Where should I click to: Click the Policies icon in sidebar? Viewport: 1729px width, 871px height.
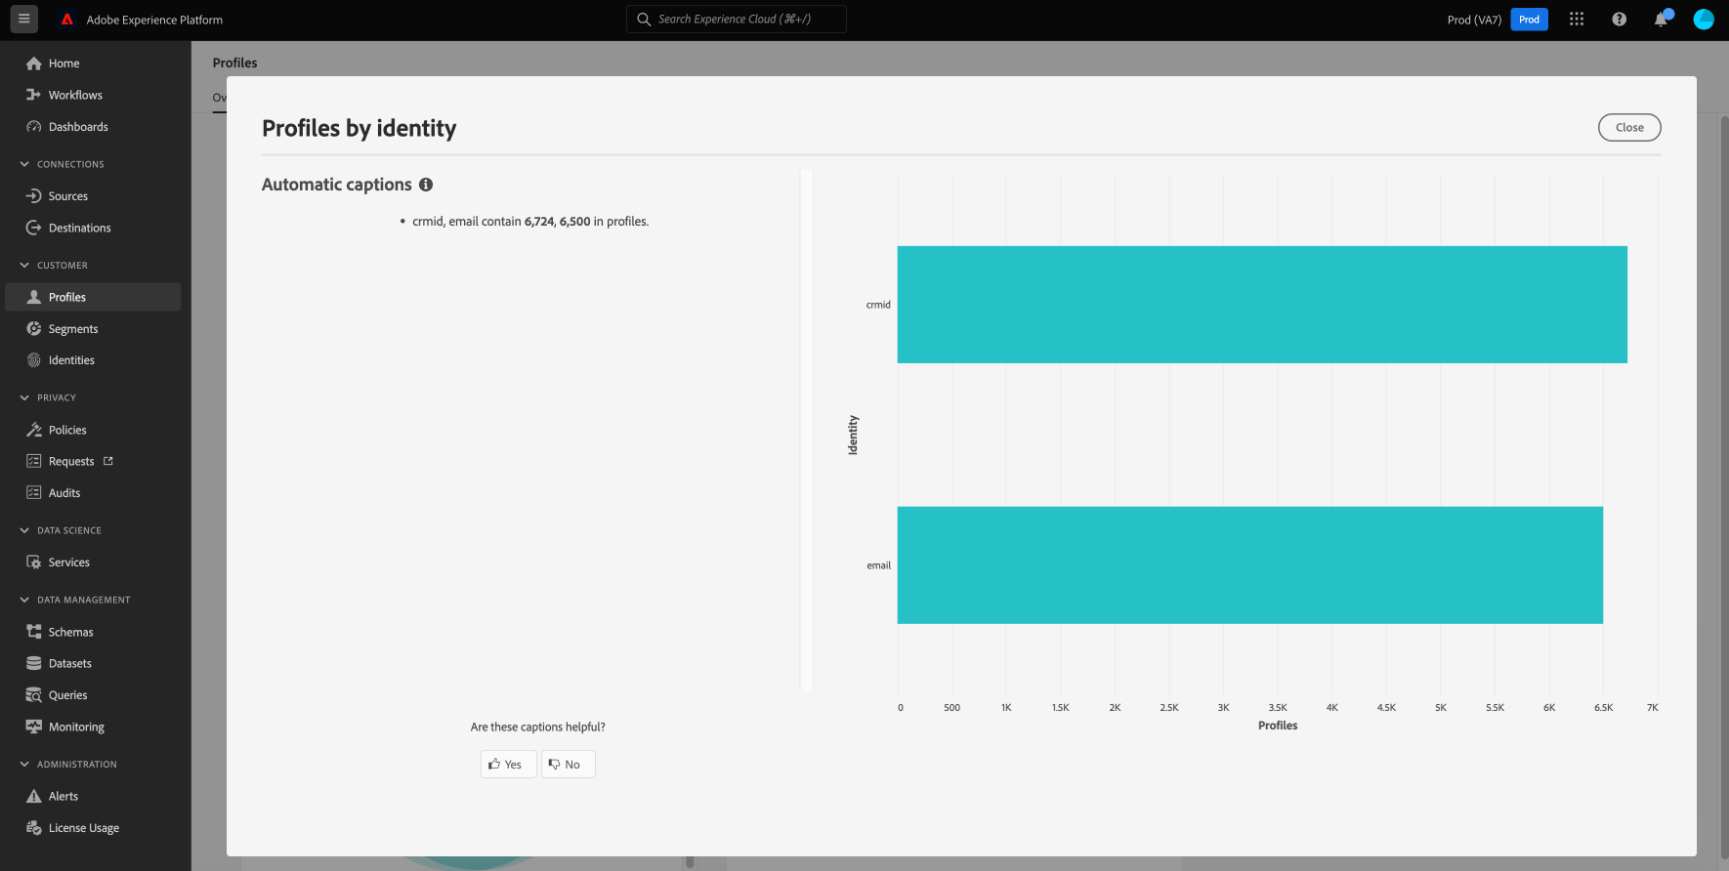point(34,430)
